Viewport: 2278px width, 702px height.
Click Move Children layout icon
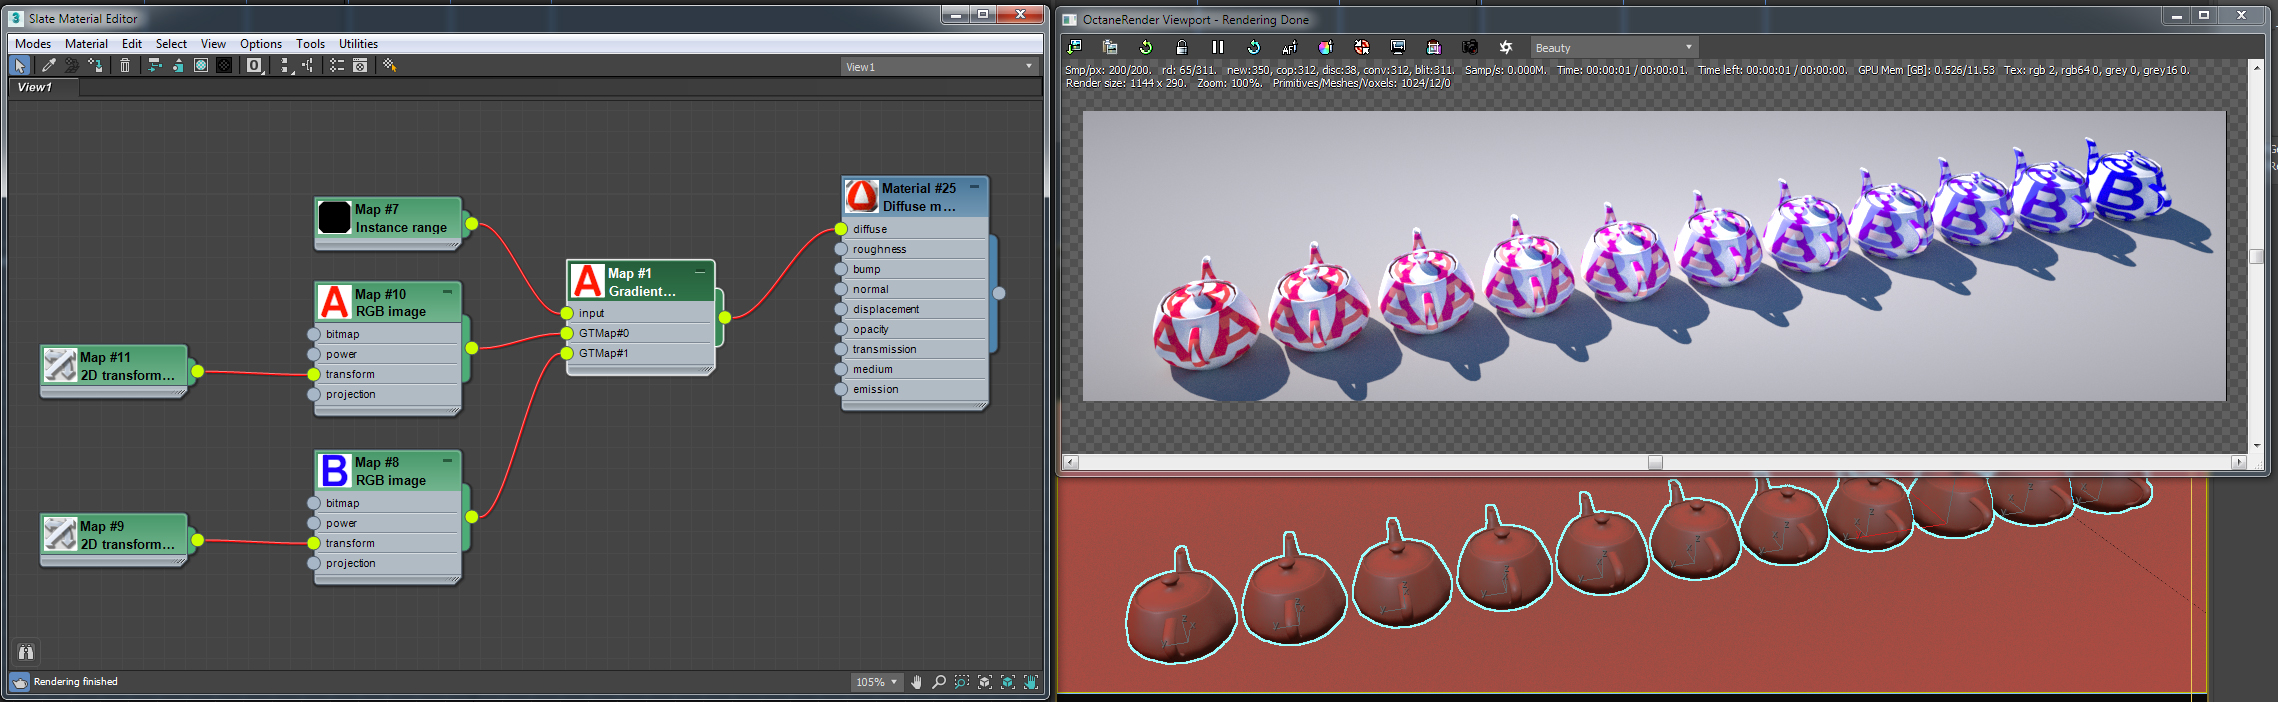155,66
